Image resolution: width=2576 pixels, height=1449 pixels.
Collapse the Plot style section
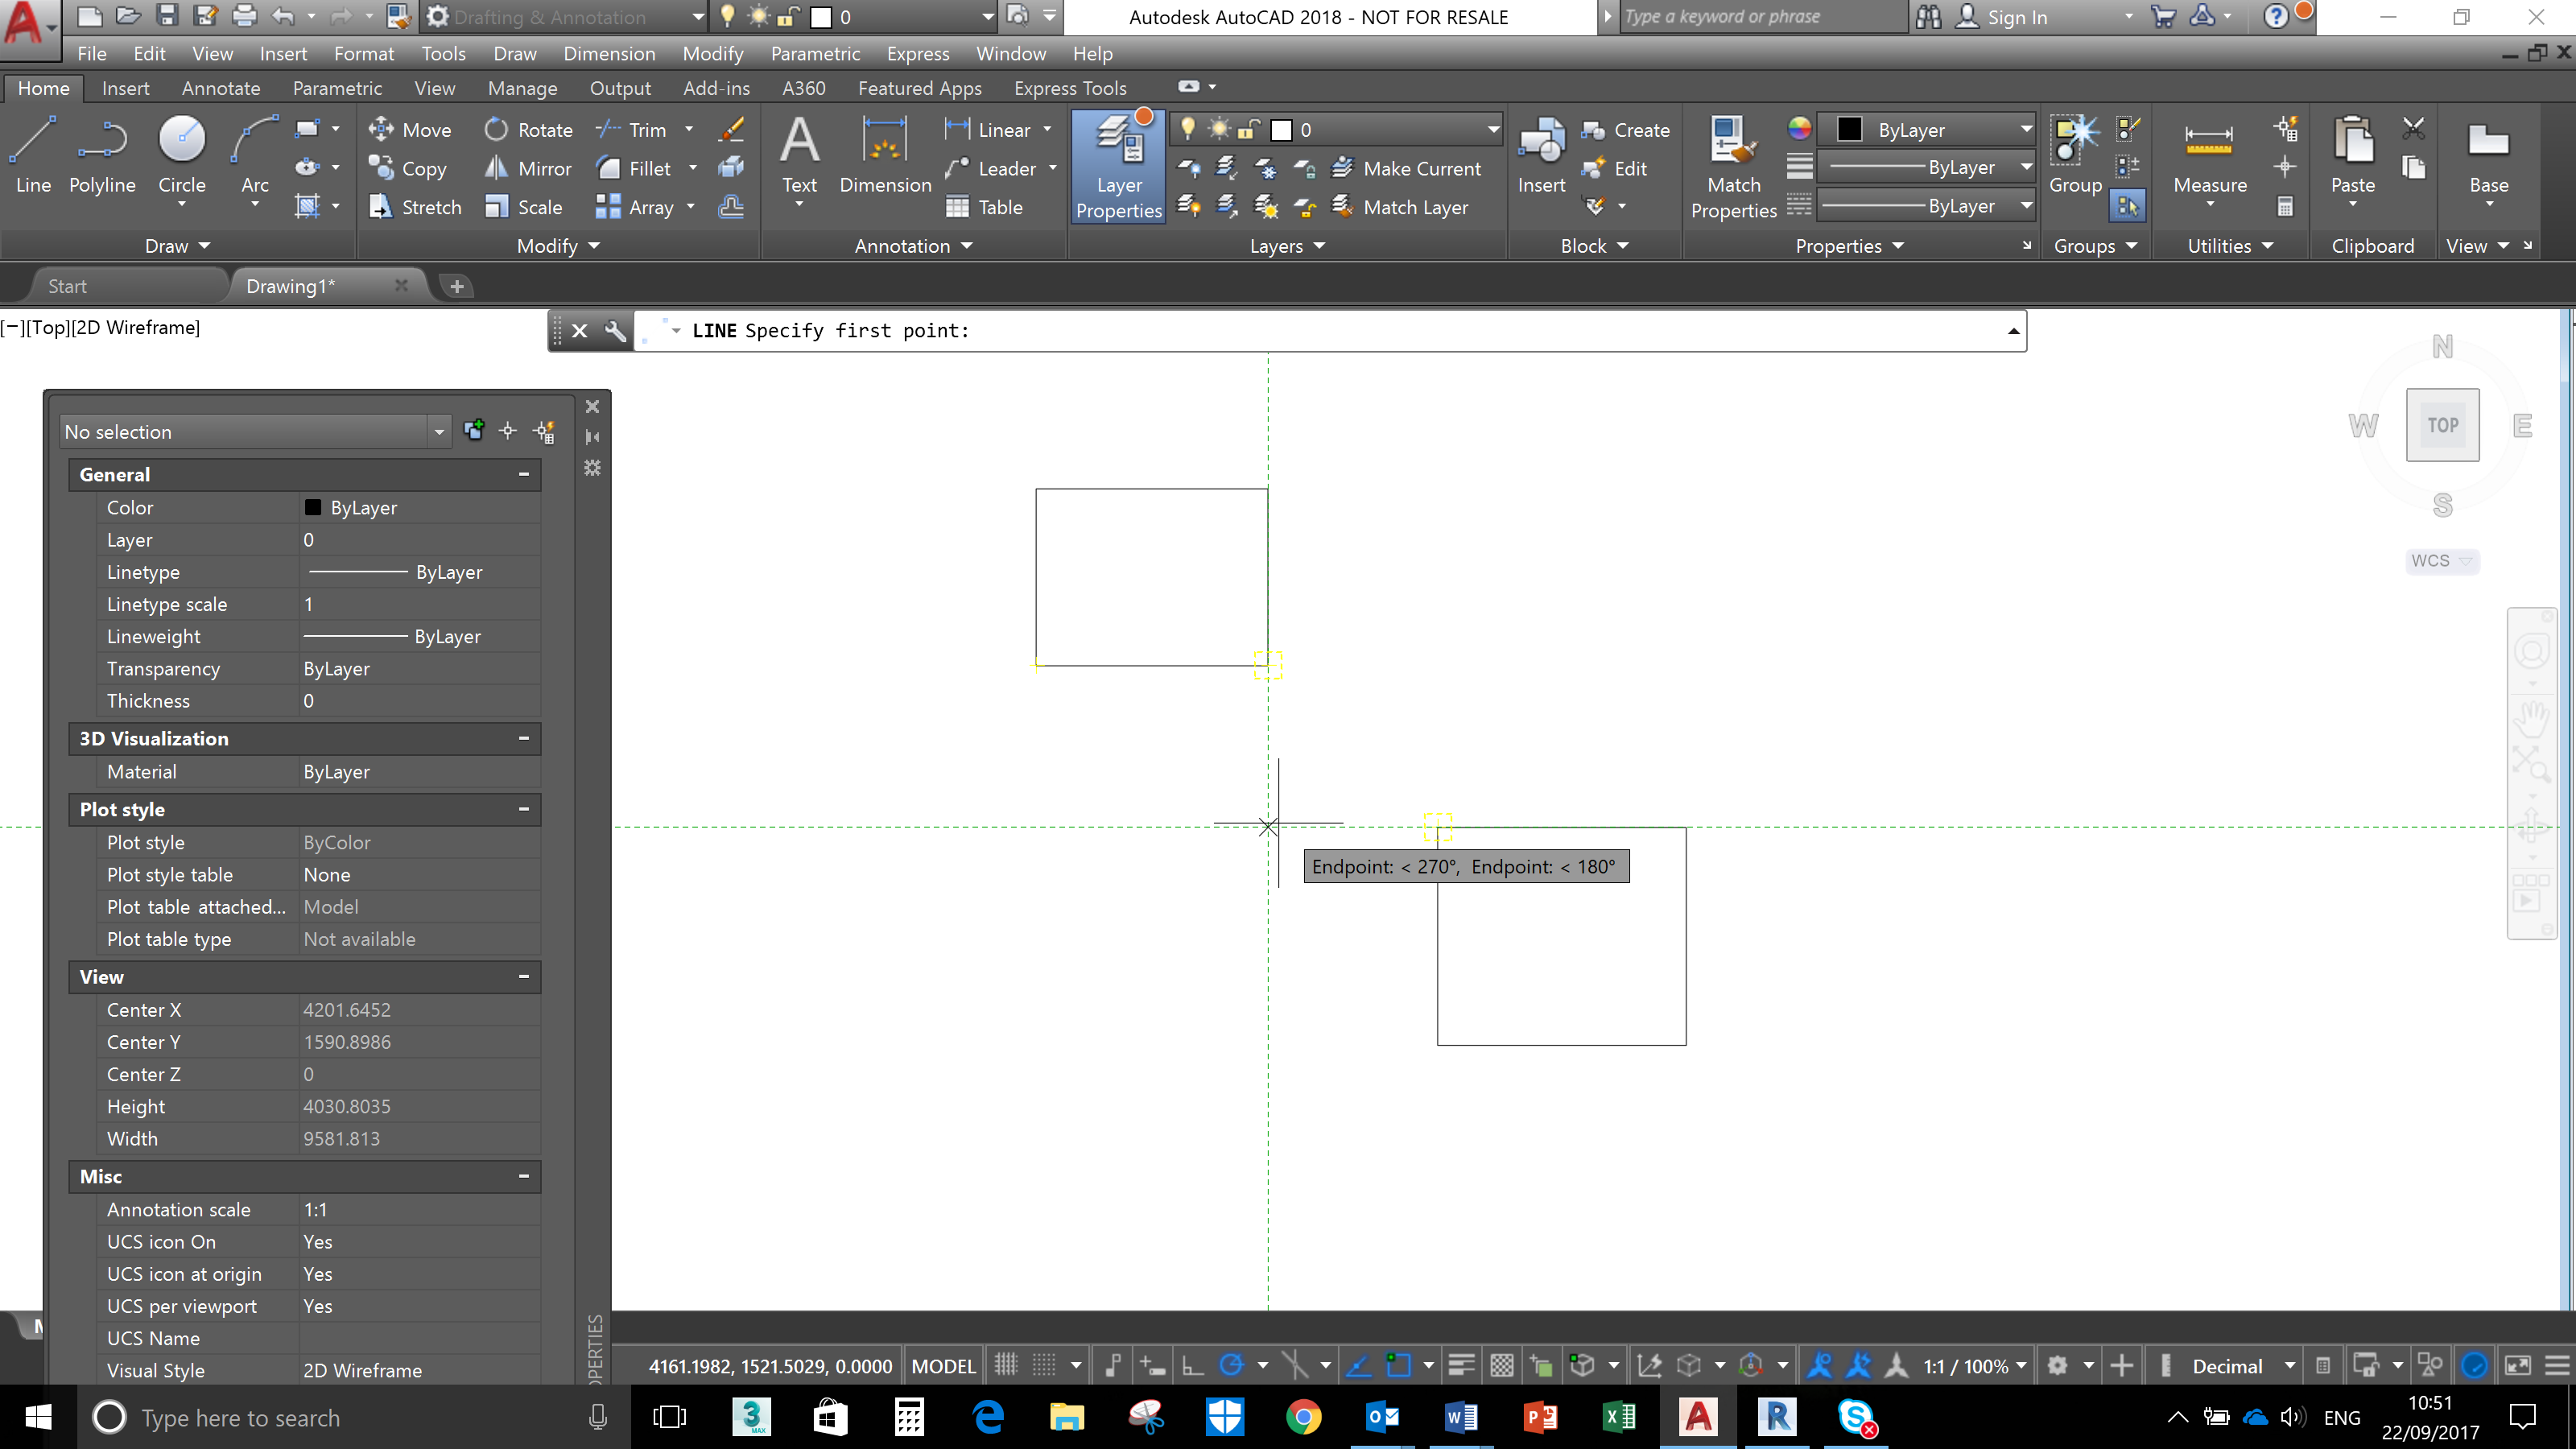[x=524, y=809]
